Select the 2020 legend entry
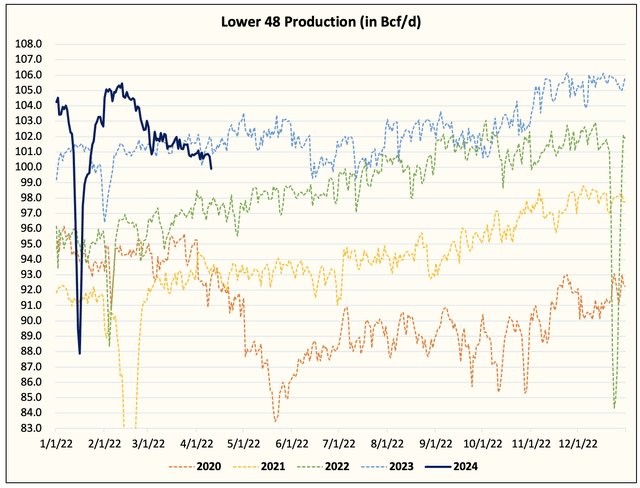Screen dimensions: 640x488 (195, 466)
